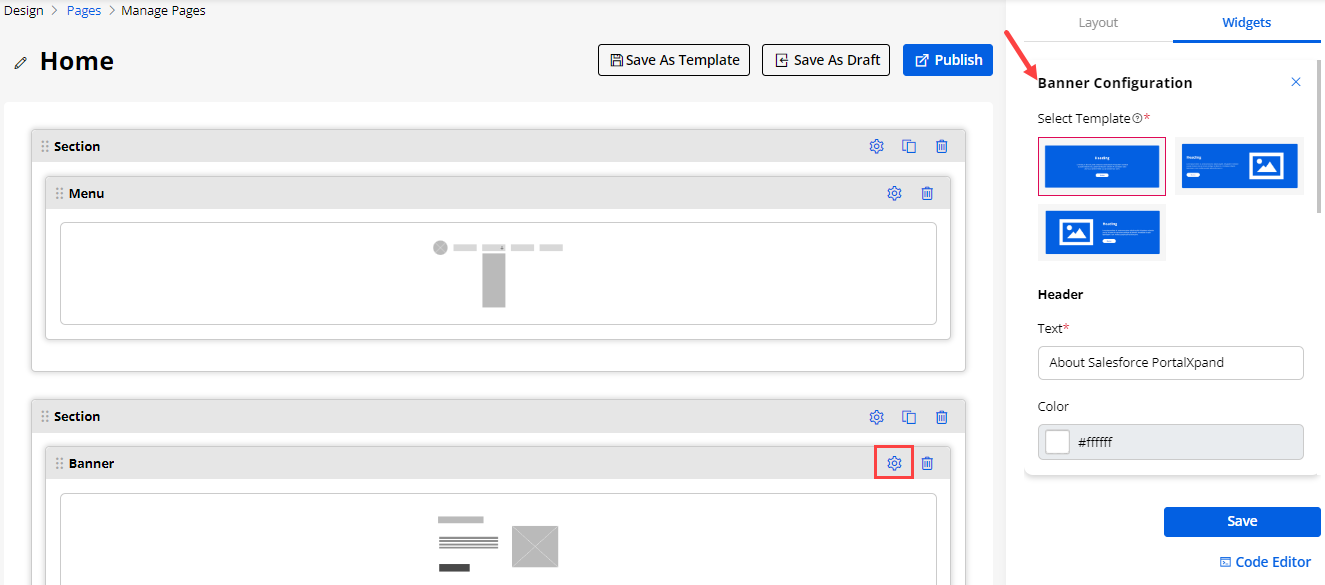Open settings for the first Section
This screenshot has height=585, width=1325.
[876, 146]
